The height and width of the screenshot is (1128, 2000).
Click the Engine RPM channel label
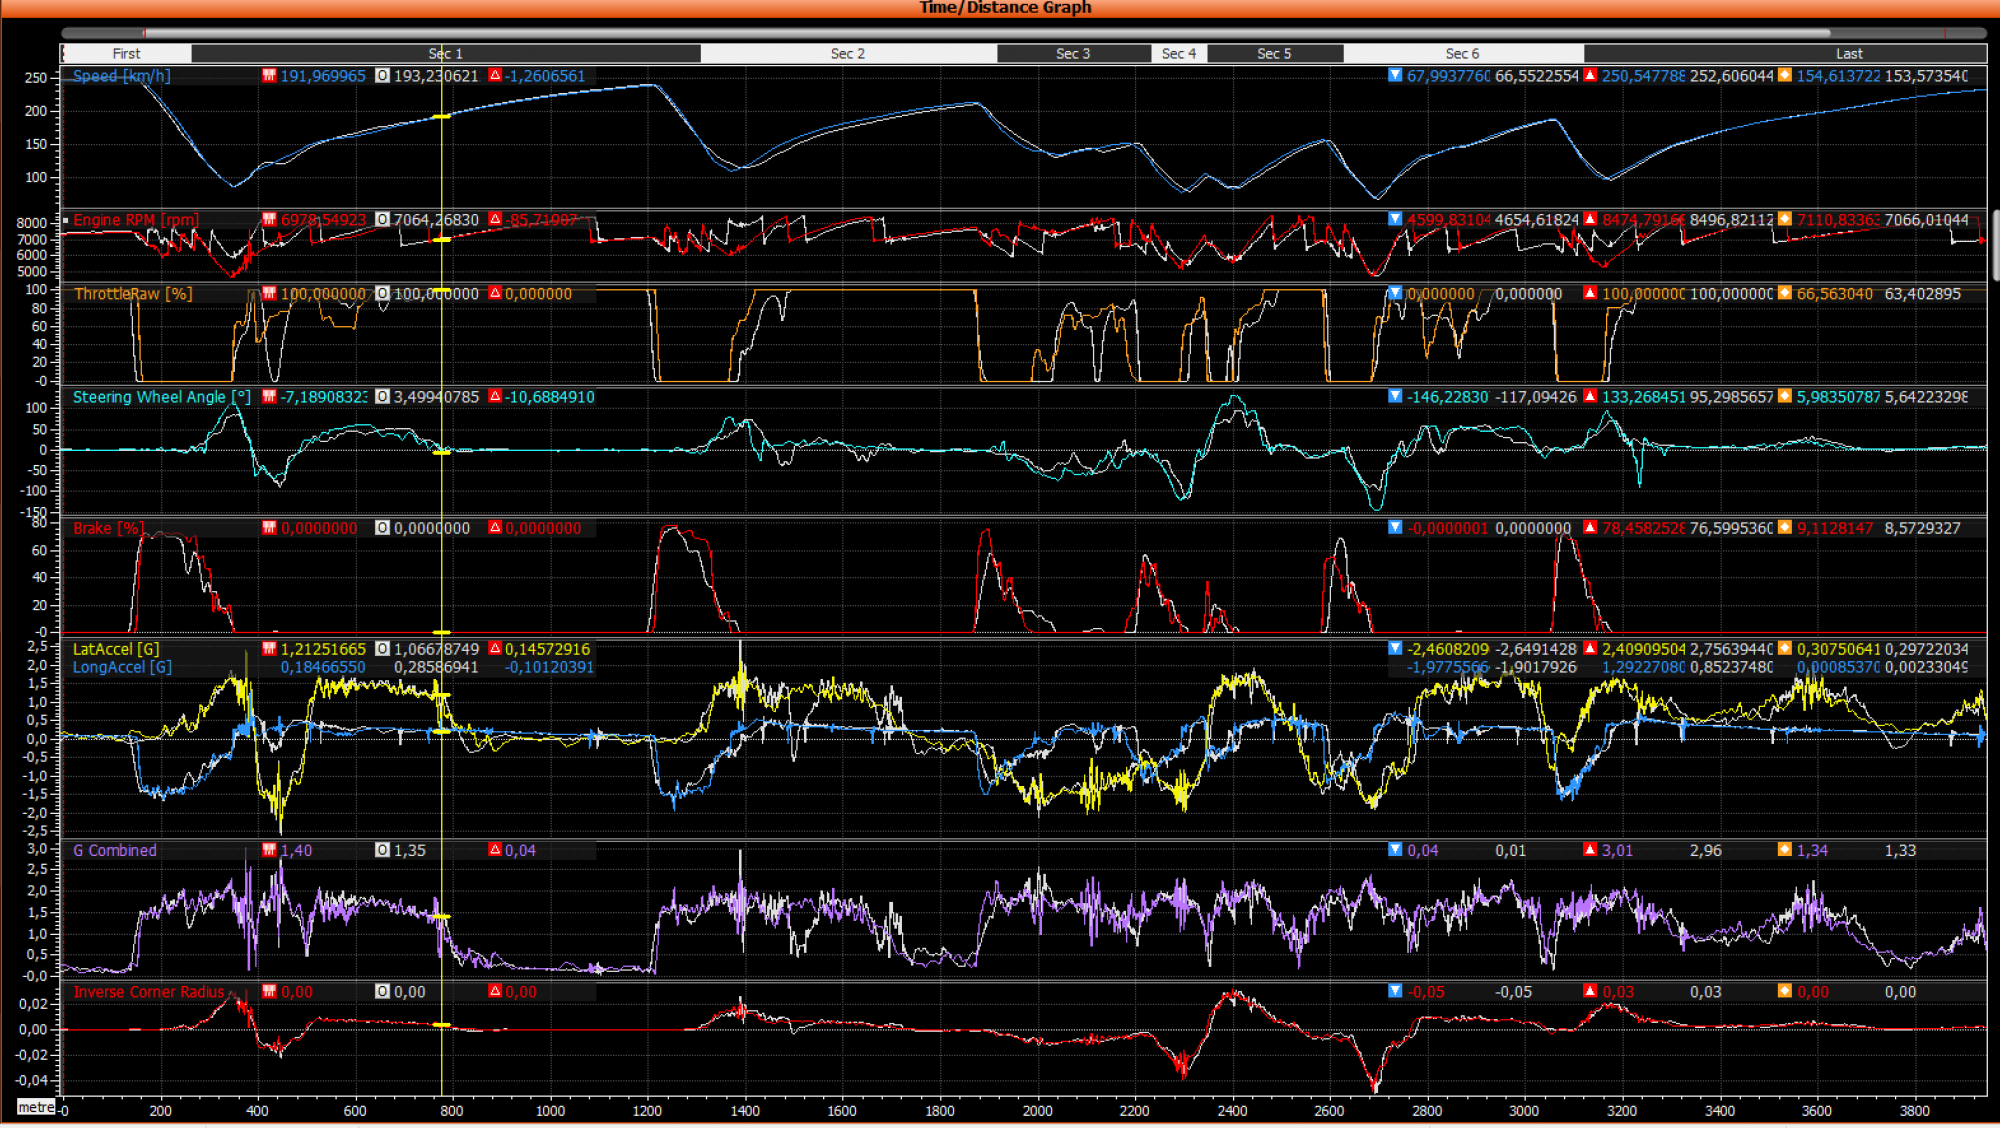135,220
